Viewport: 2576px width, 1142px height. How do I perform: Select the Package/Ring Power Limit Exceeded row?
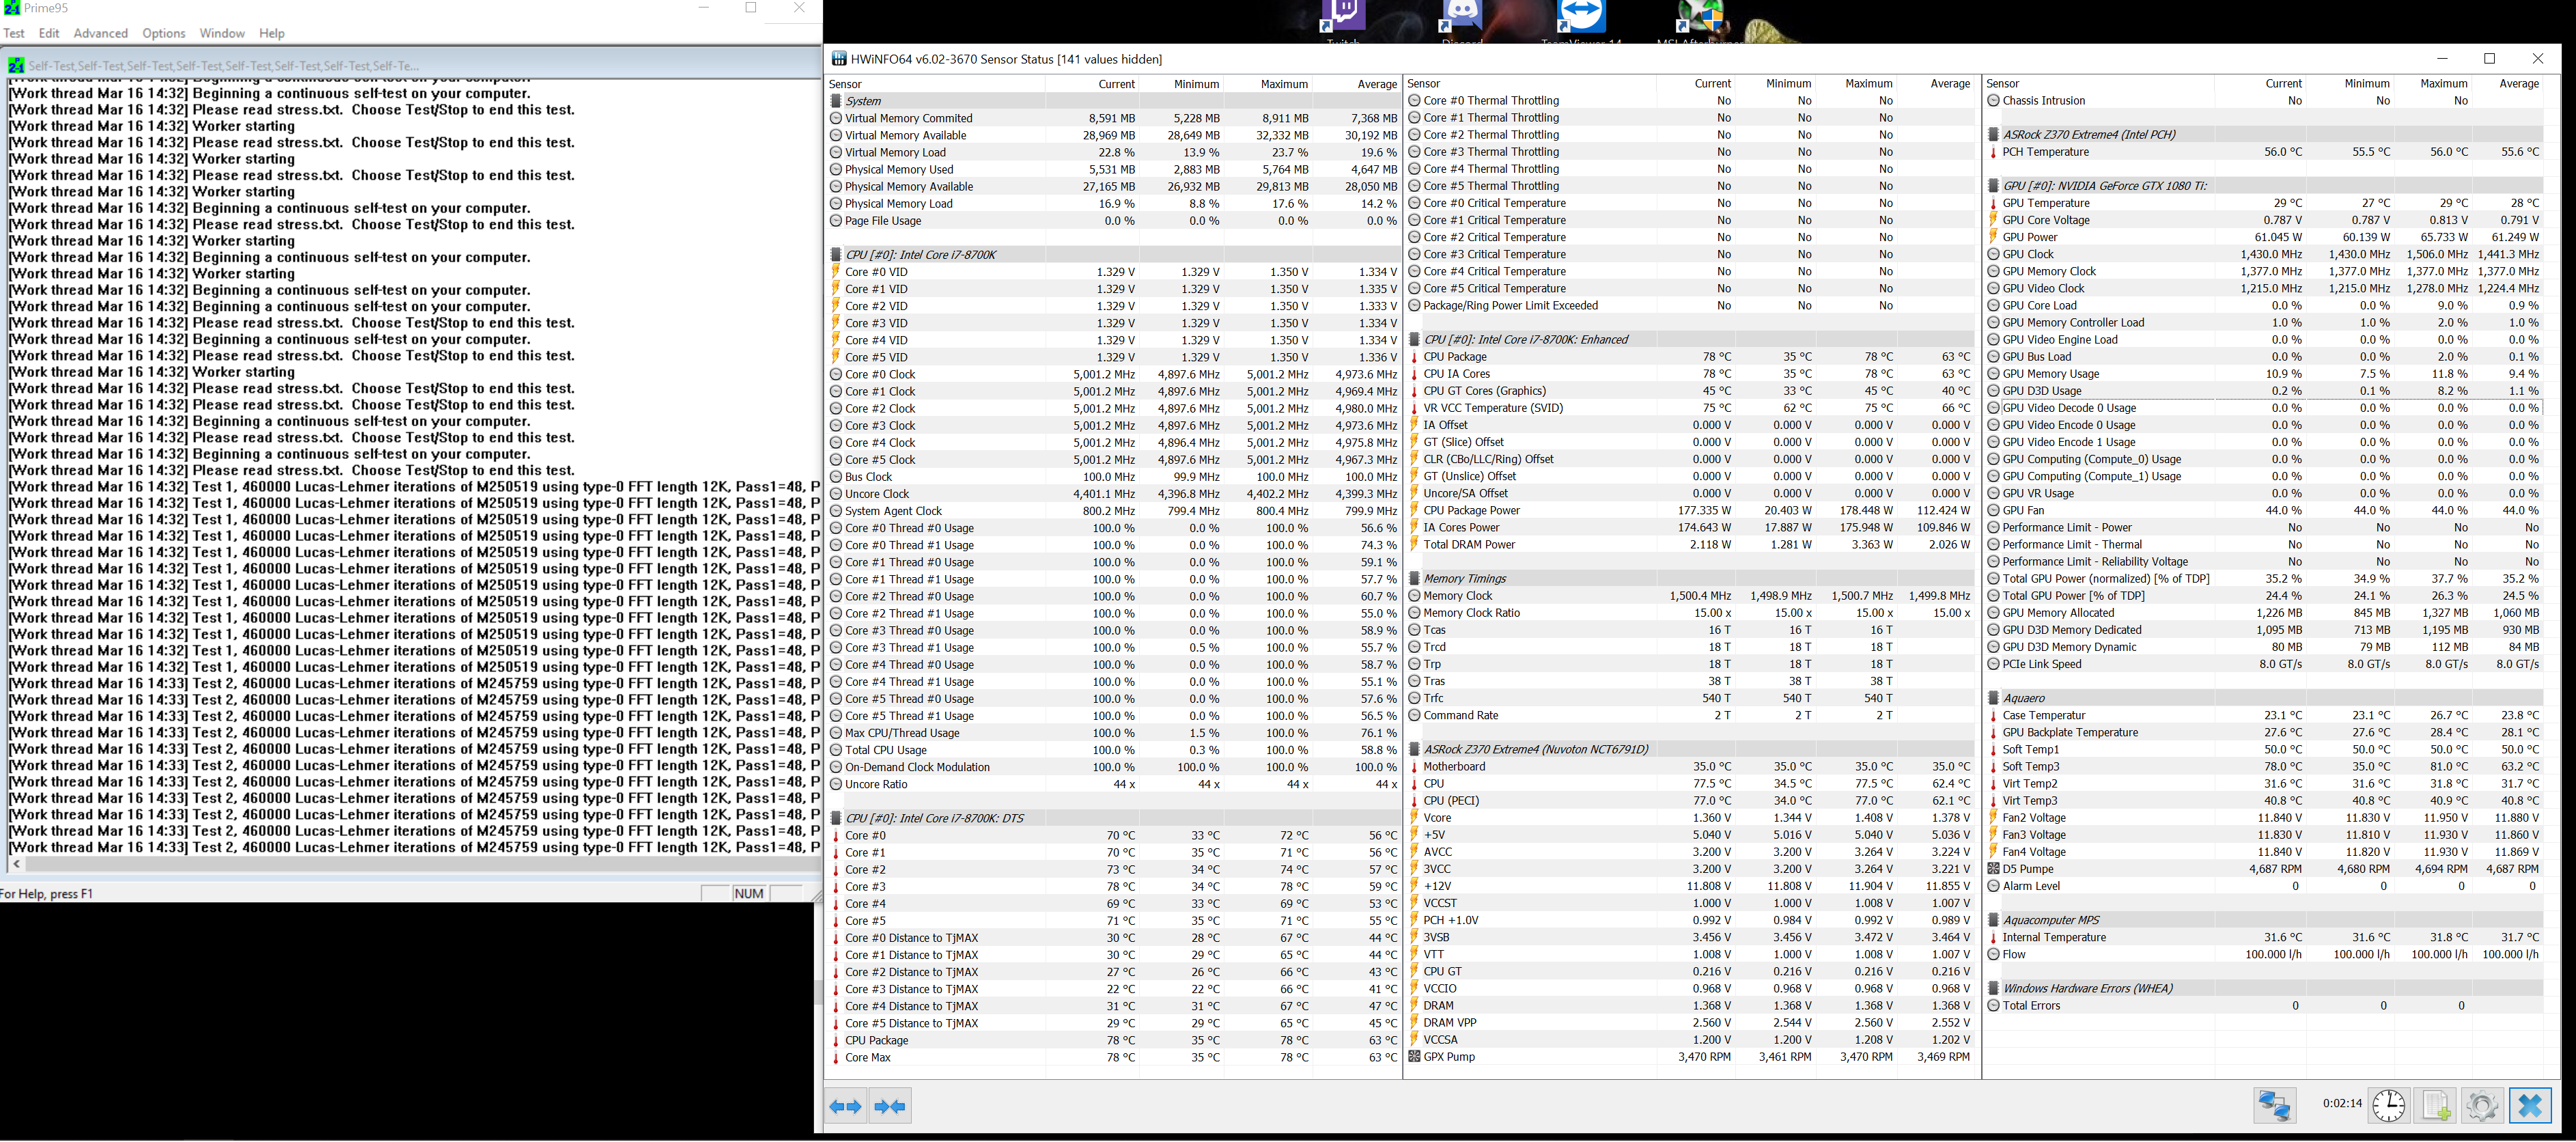1690,306
